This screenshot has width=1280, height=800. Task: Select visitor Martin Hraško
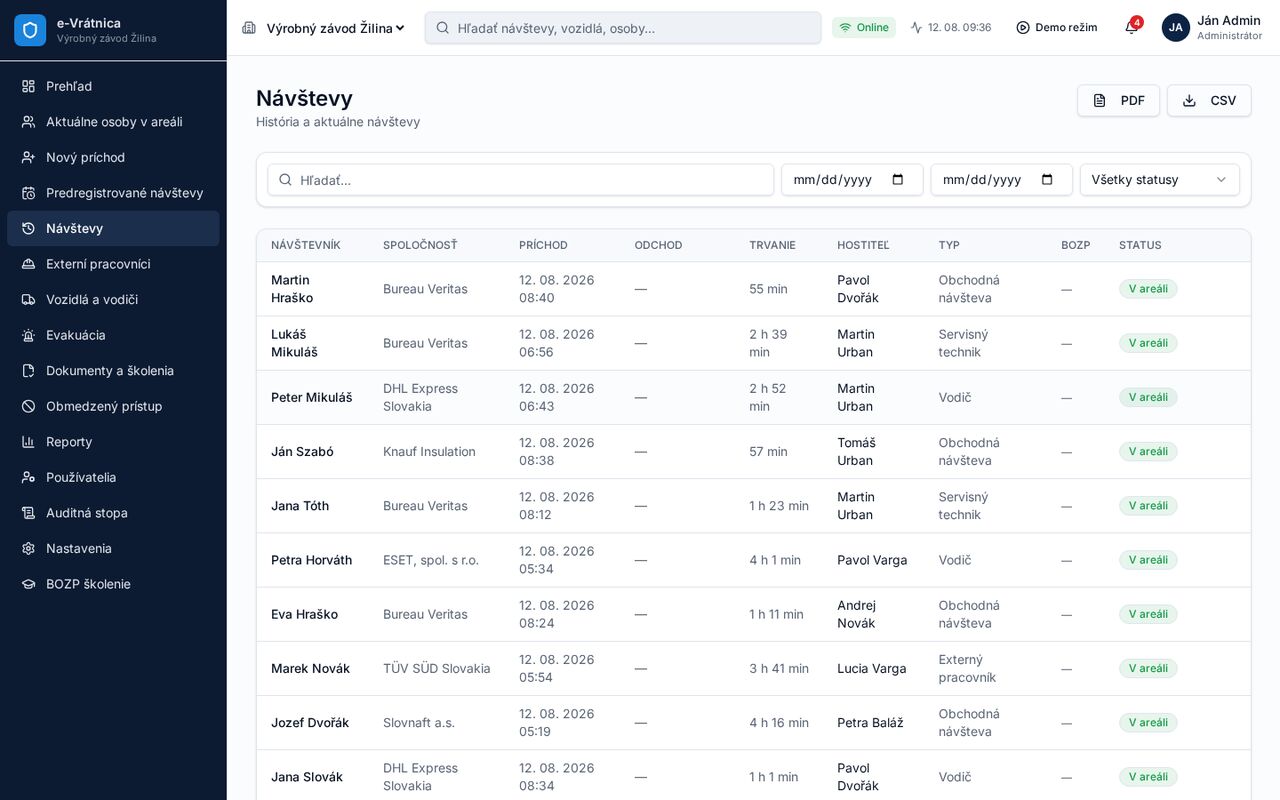[x=292, y=289]
